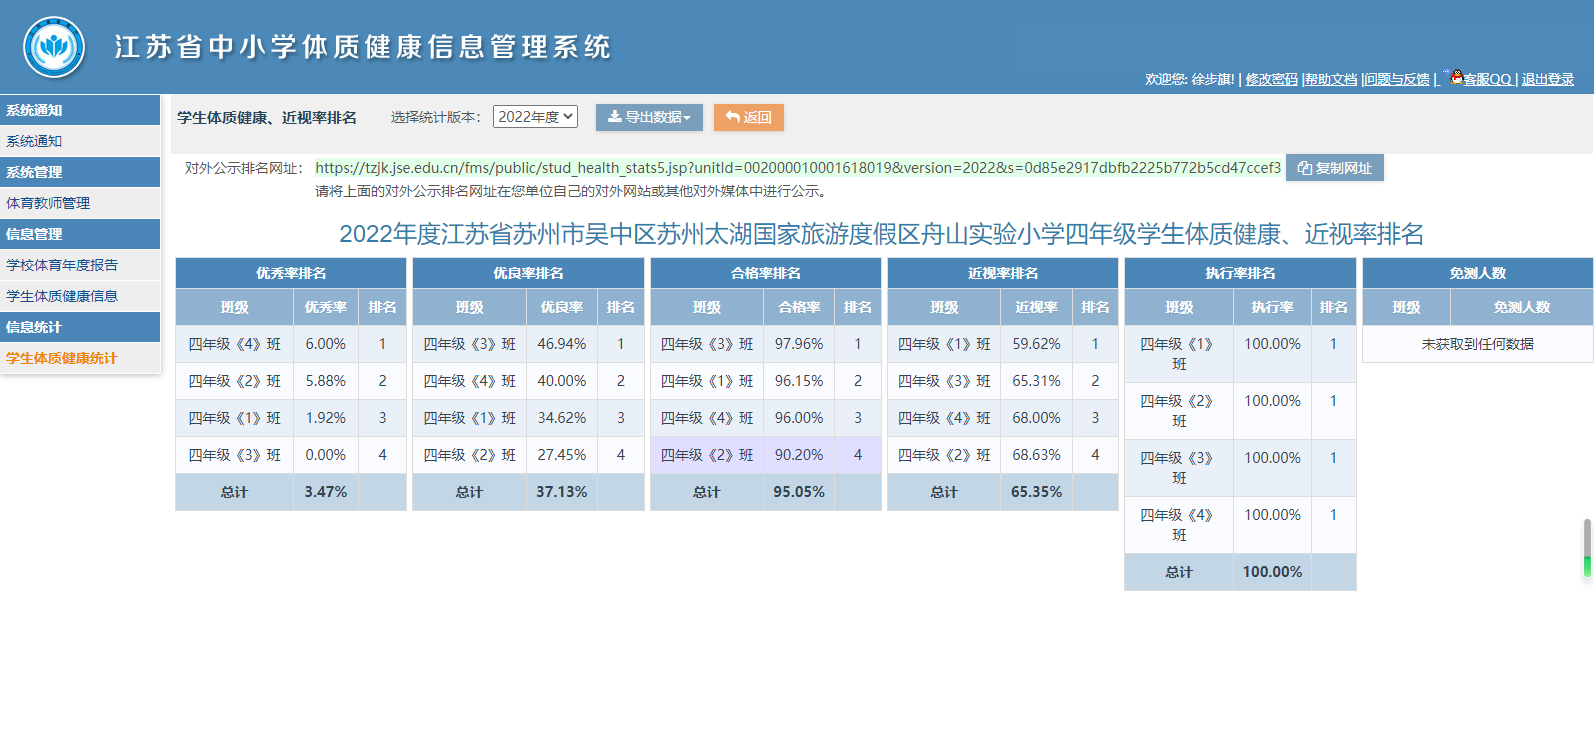Click the 40.00% good rate cell

pyautogui.click(x=562, y=381)
